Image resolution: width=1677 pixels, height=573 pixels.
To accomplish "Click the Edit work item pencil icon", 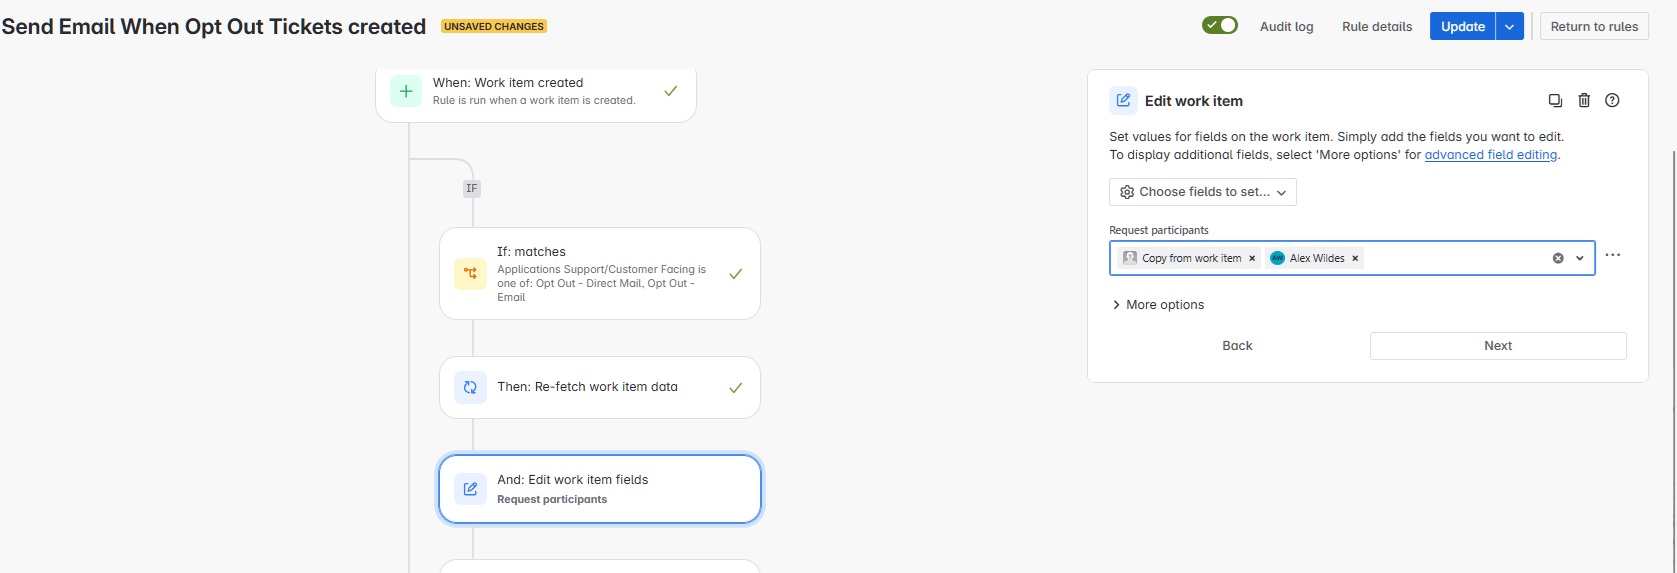I will point(1123,100).
